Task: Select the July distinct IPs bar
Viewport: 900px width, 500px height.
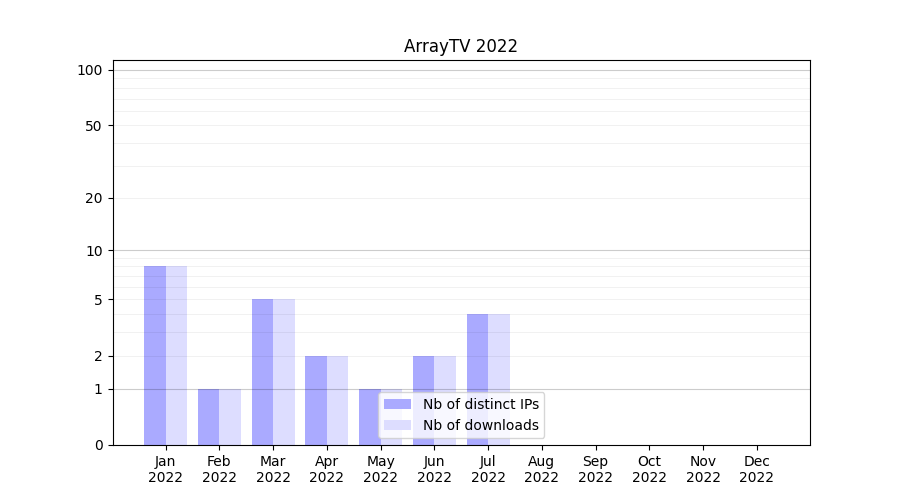Action: (477, 379)
